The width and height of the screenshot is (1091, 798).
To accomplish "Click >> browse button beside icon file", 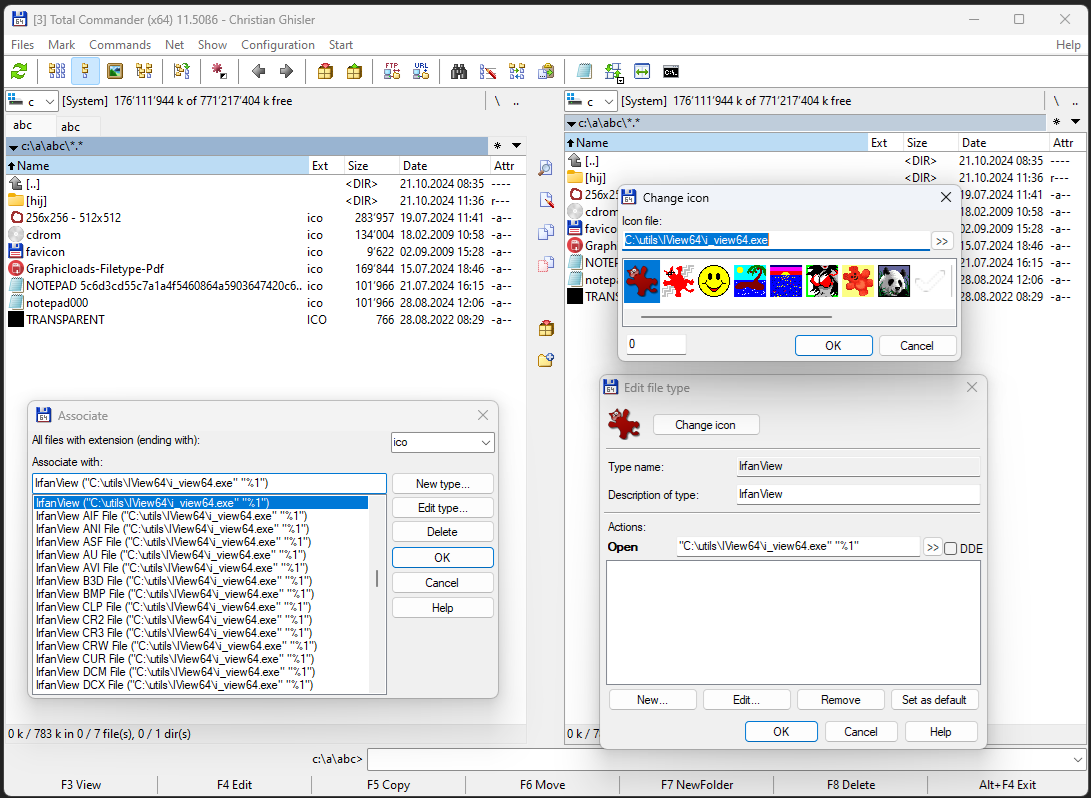I will click(x=941, y=241).
